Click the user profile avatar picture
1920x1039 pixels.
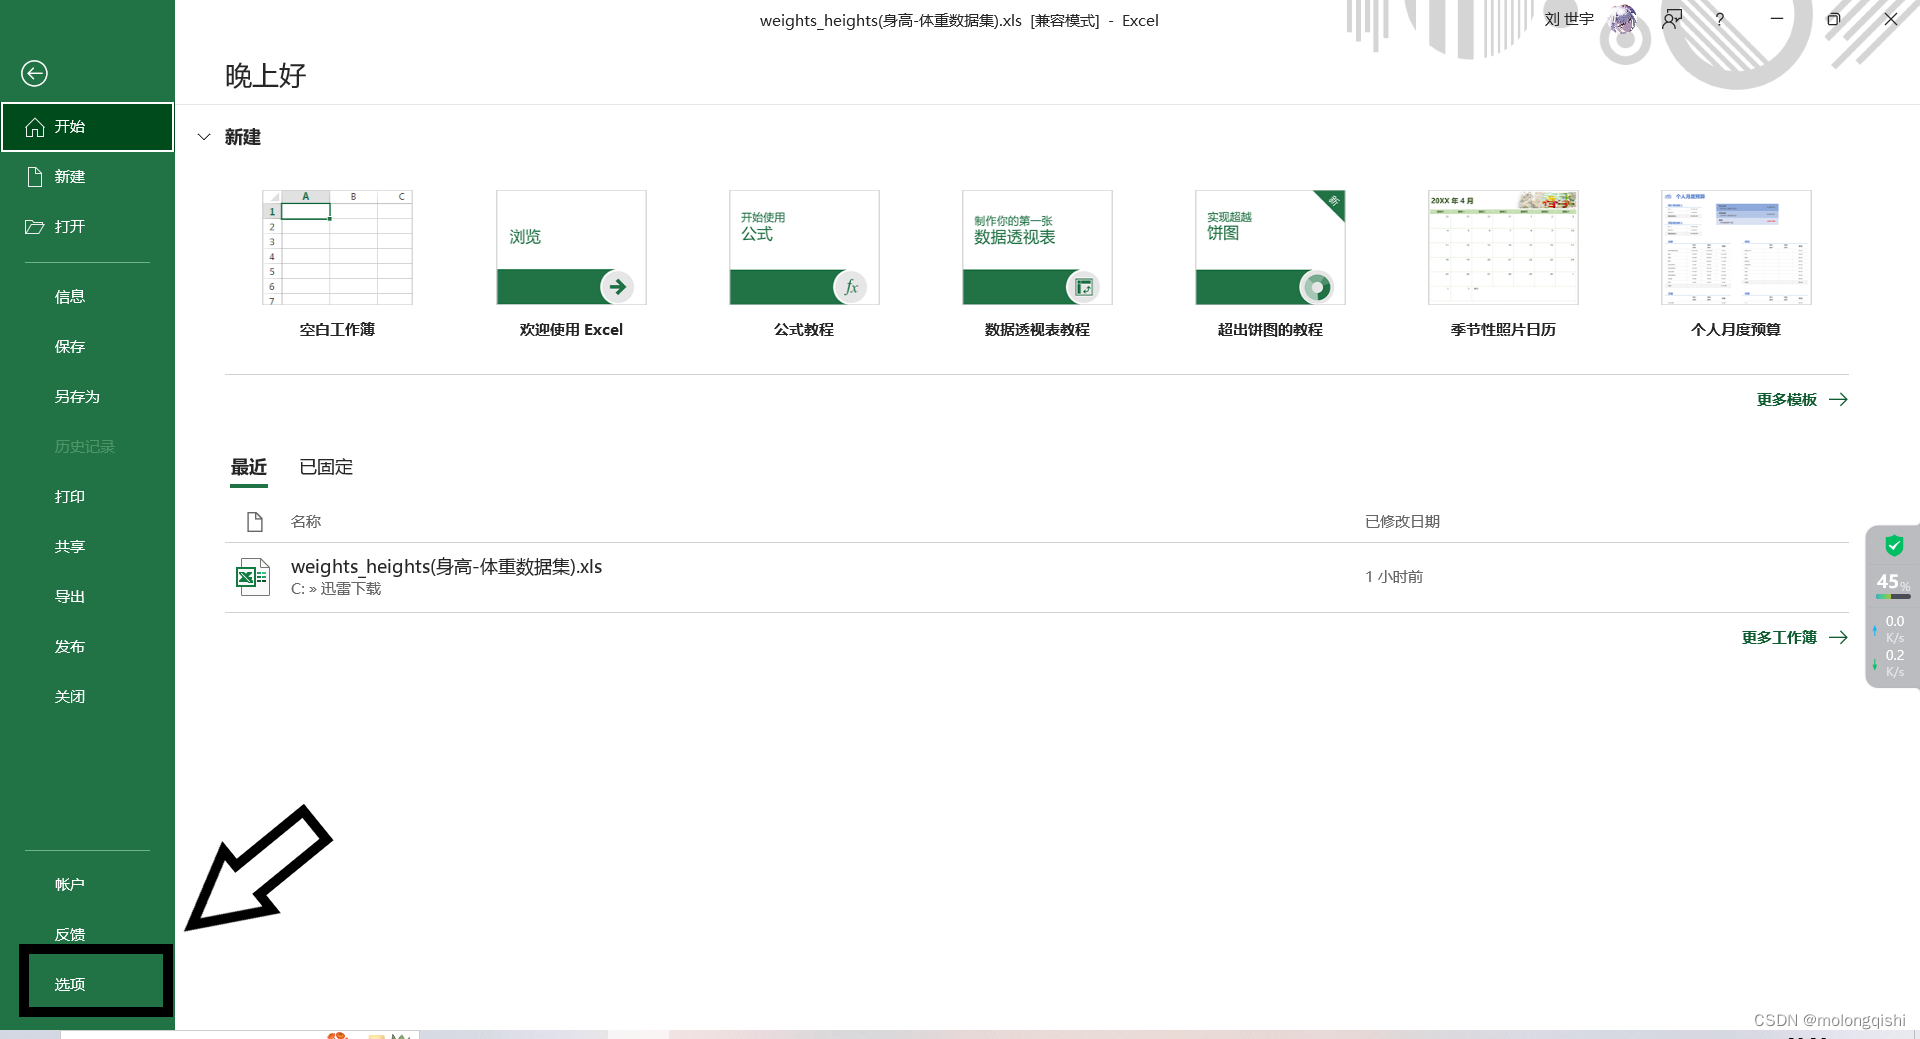[x=1624, y=19]
